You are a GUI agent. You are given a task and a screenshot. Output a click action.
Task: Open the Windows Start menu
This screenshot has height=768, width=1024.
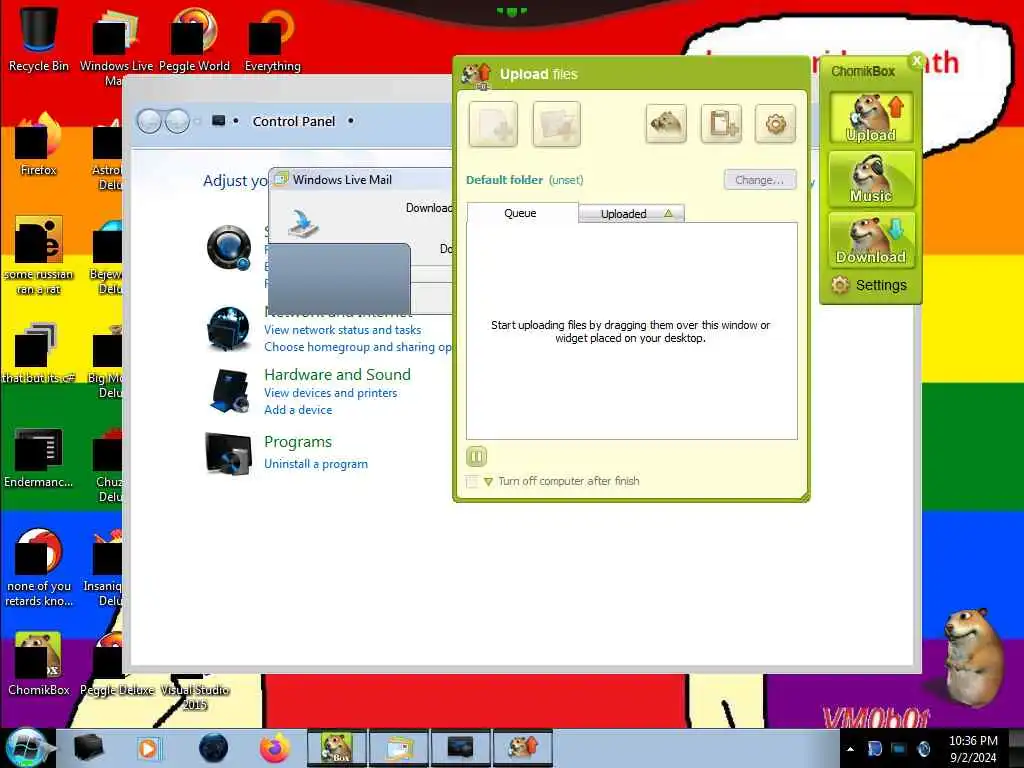(26, 748)
